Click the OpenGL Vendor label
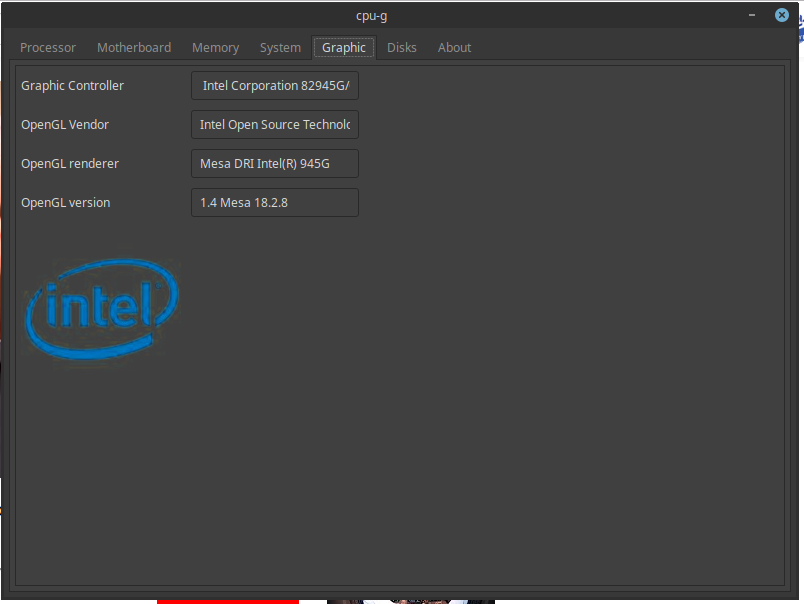The image size is (804, 604). pyautogui.click(x=65, y=125)
